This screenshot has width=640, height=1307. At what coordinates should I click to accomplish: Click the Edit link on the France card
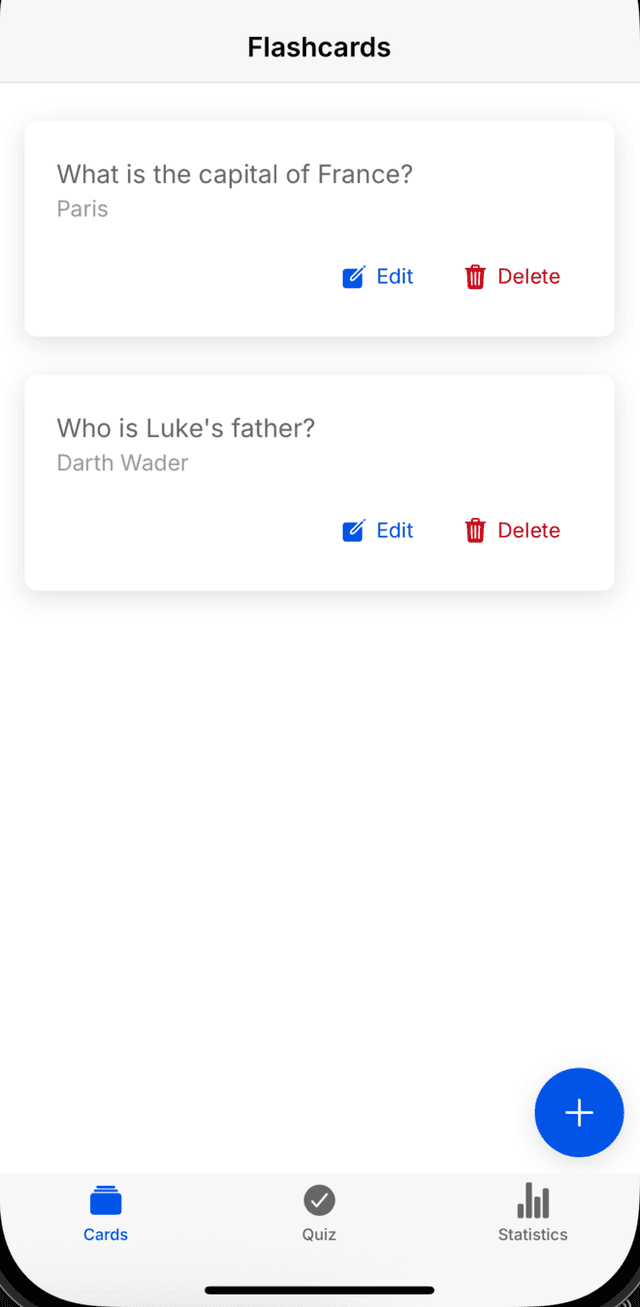pos(394,277)
